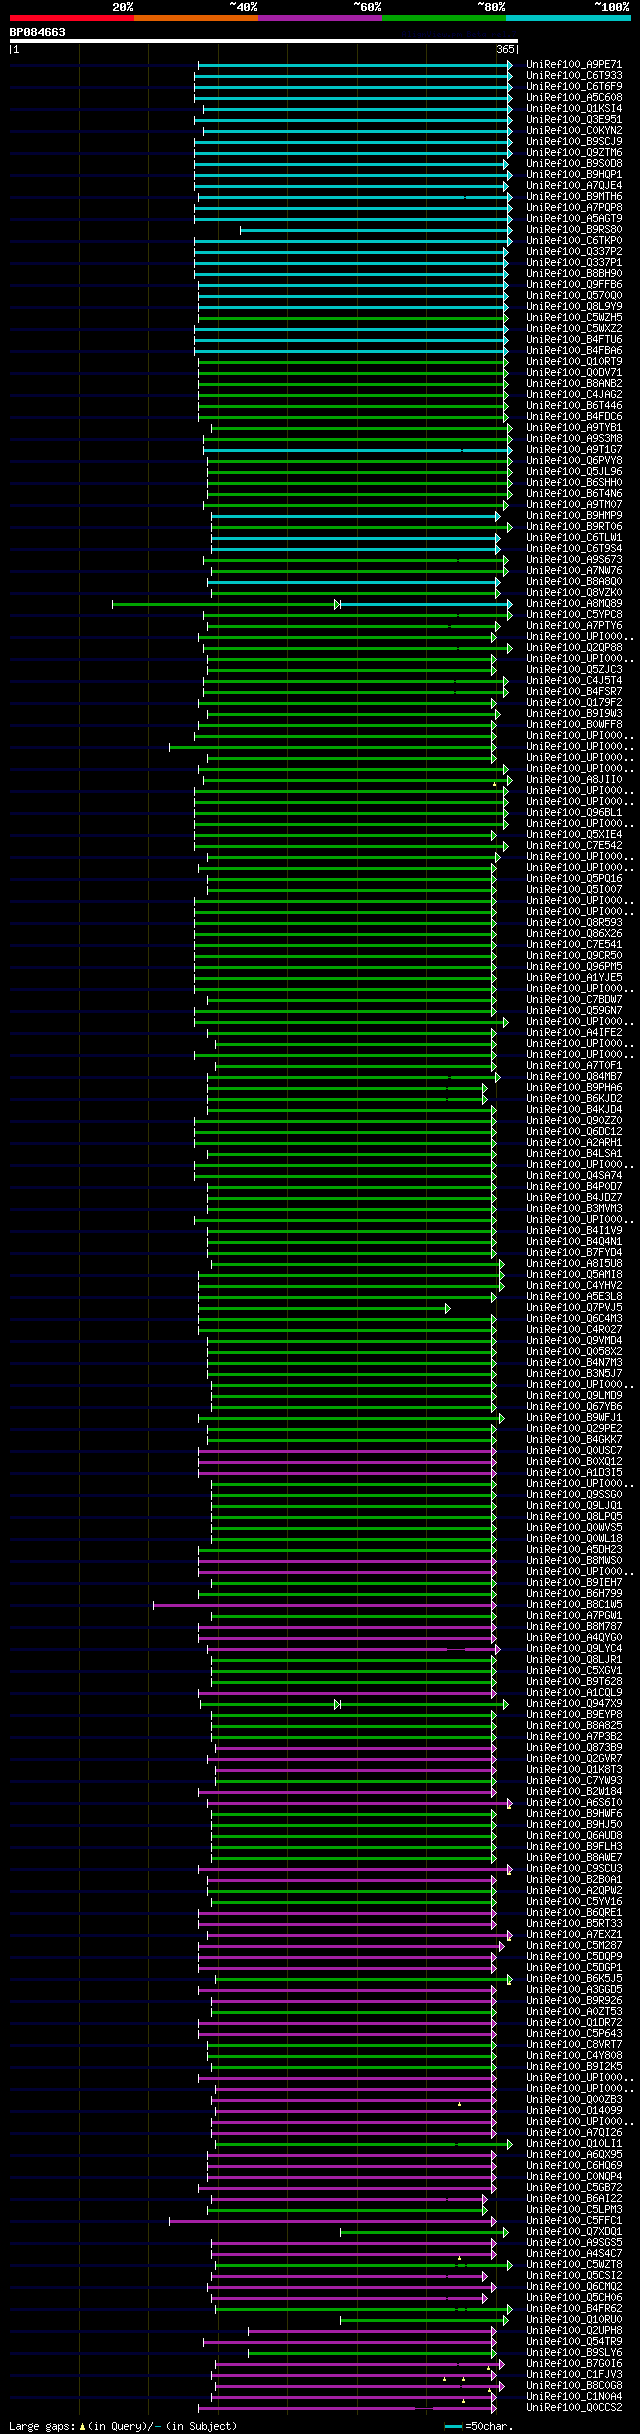This screenshot has height=2434, width=640.
Task: Open hit UniRef100_A9PE71
Action: (574, 65)
